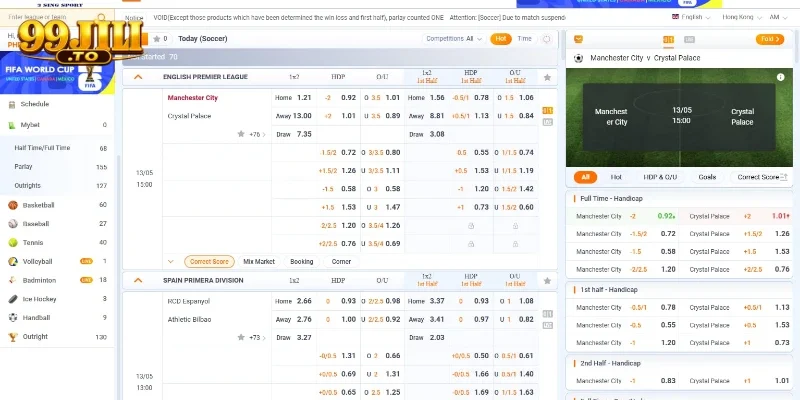
Task: Favorite the Spain Primera Division star
Action: (x=547, y=281)
